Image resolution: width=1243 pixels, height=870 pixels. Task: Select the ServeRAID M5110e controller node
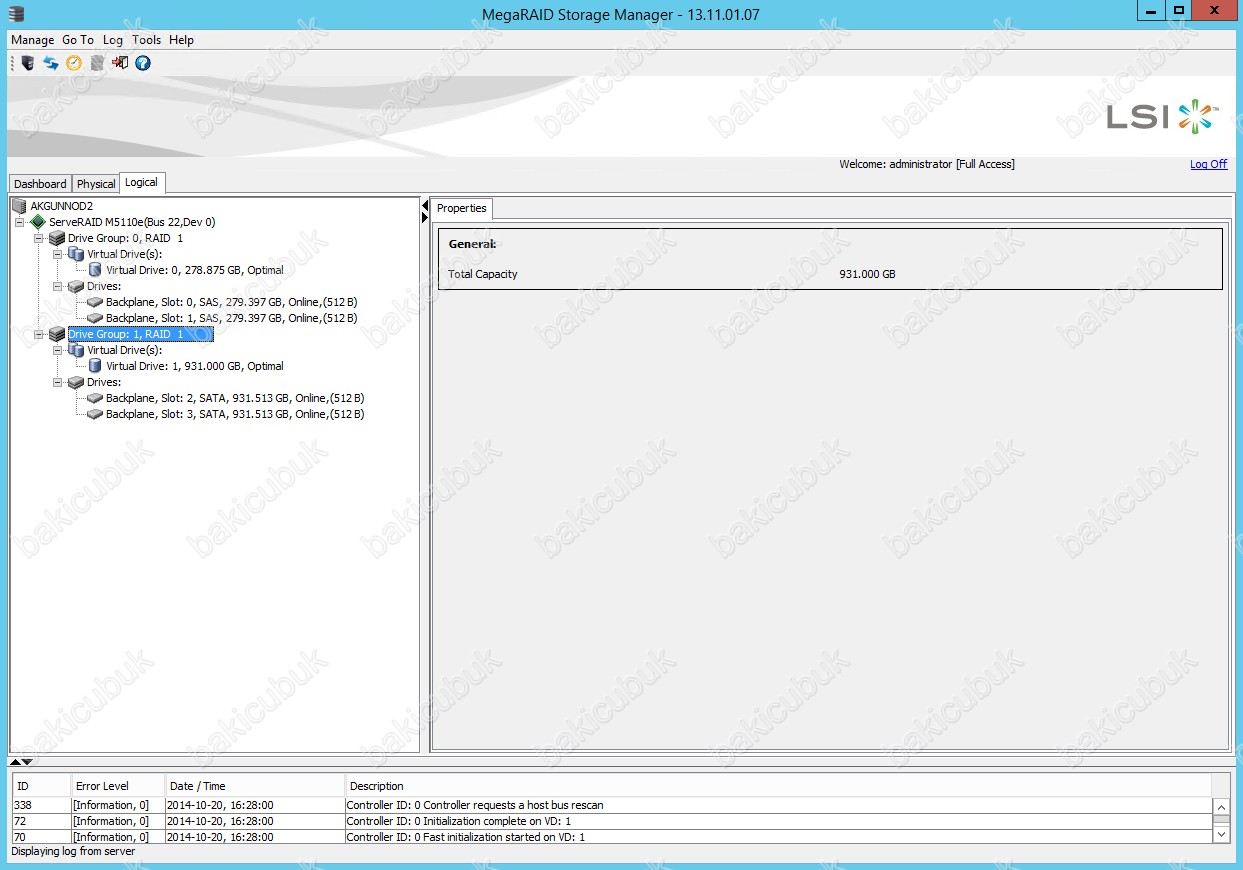(x=131, y=222)
